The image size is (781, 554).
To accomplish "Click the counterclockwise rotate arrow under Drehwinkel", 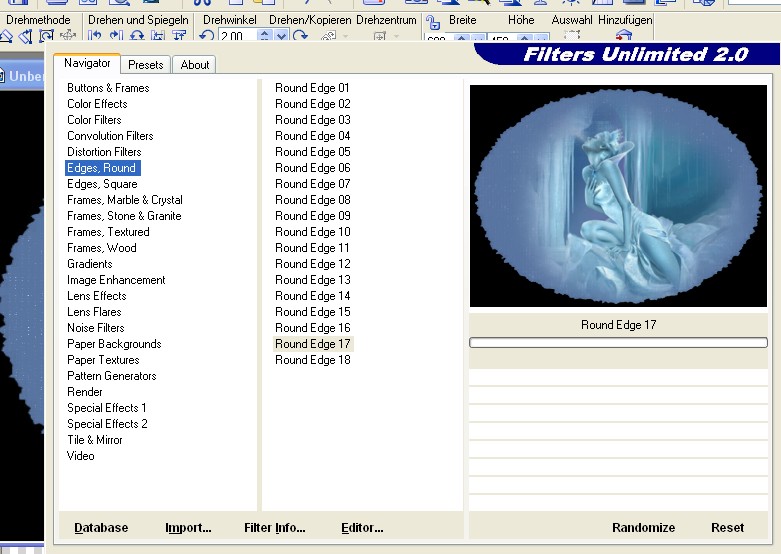I will pyautogui.click(x=207, y=36).
